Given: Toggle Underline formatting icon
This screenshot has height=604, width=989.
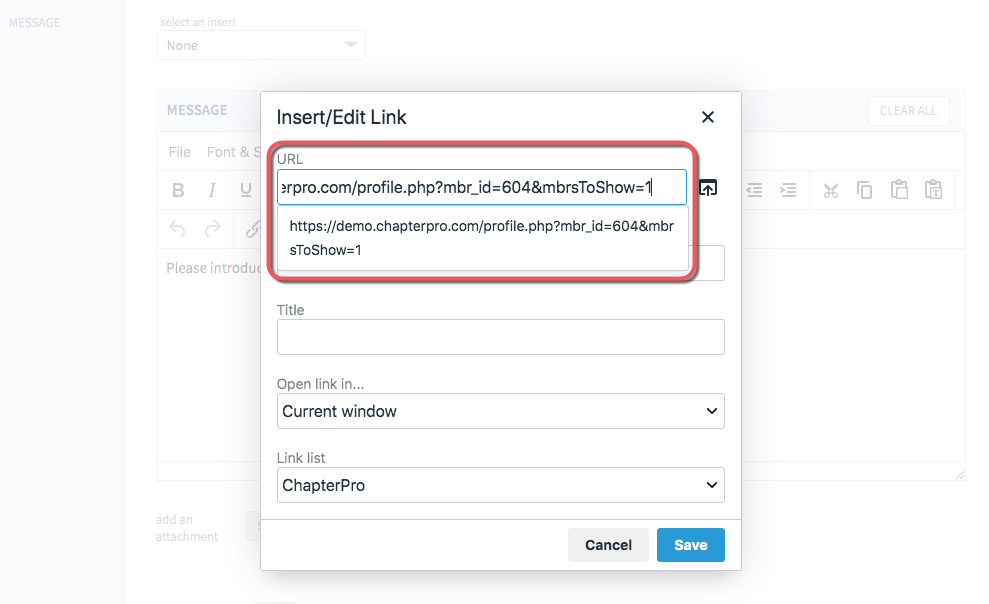Looking at the screenshot, I should pos(246,190).
